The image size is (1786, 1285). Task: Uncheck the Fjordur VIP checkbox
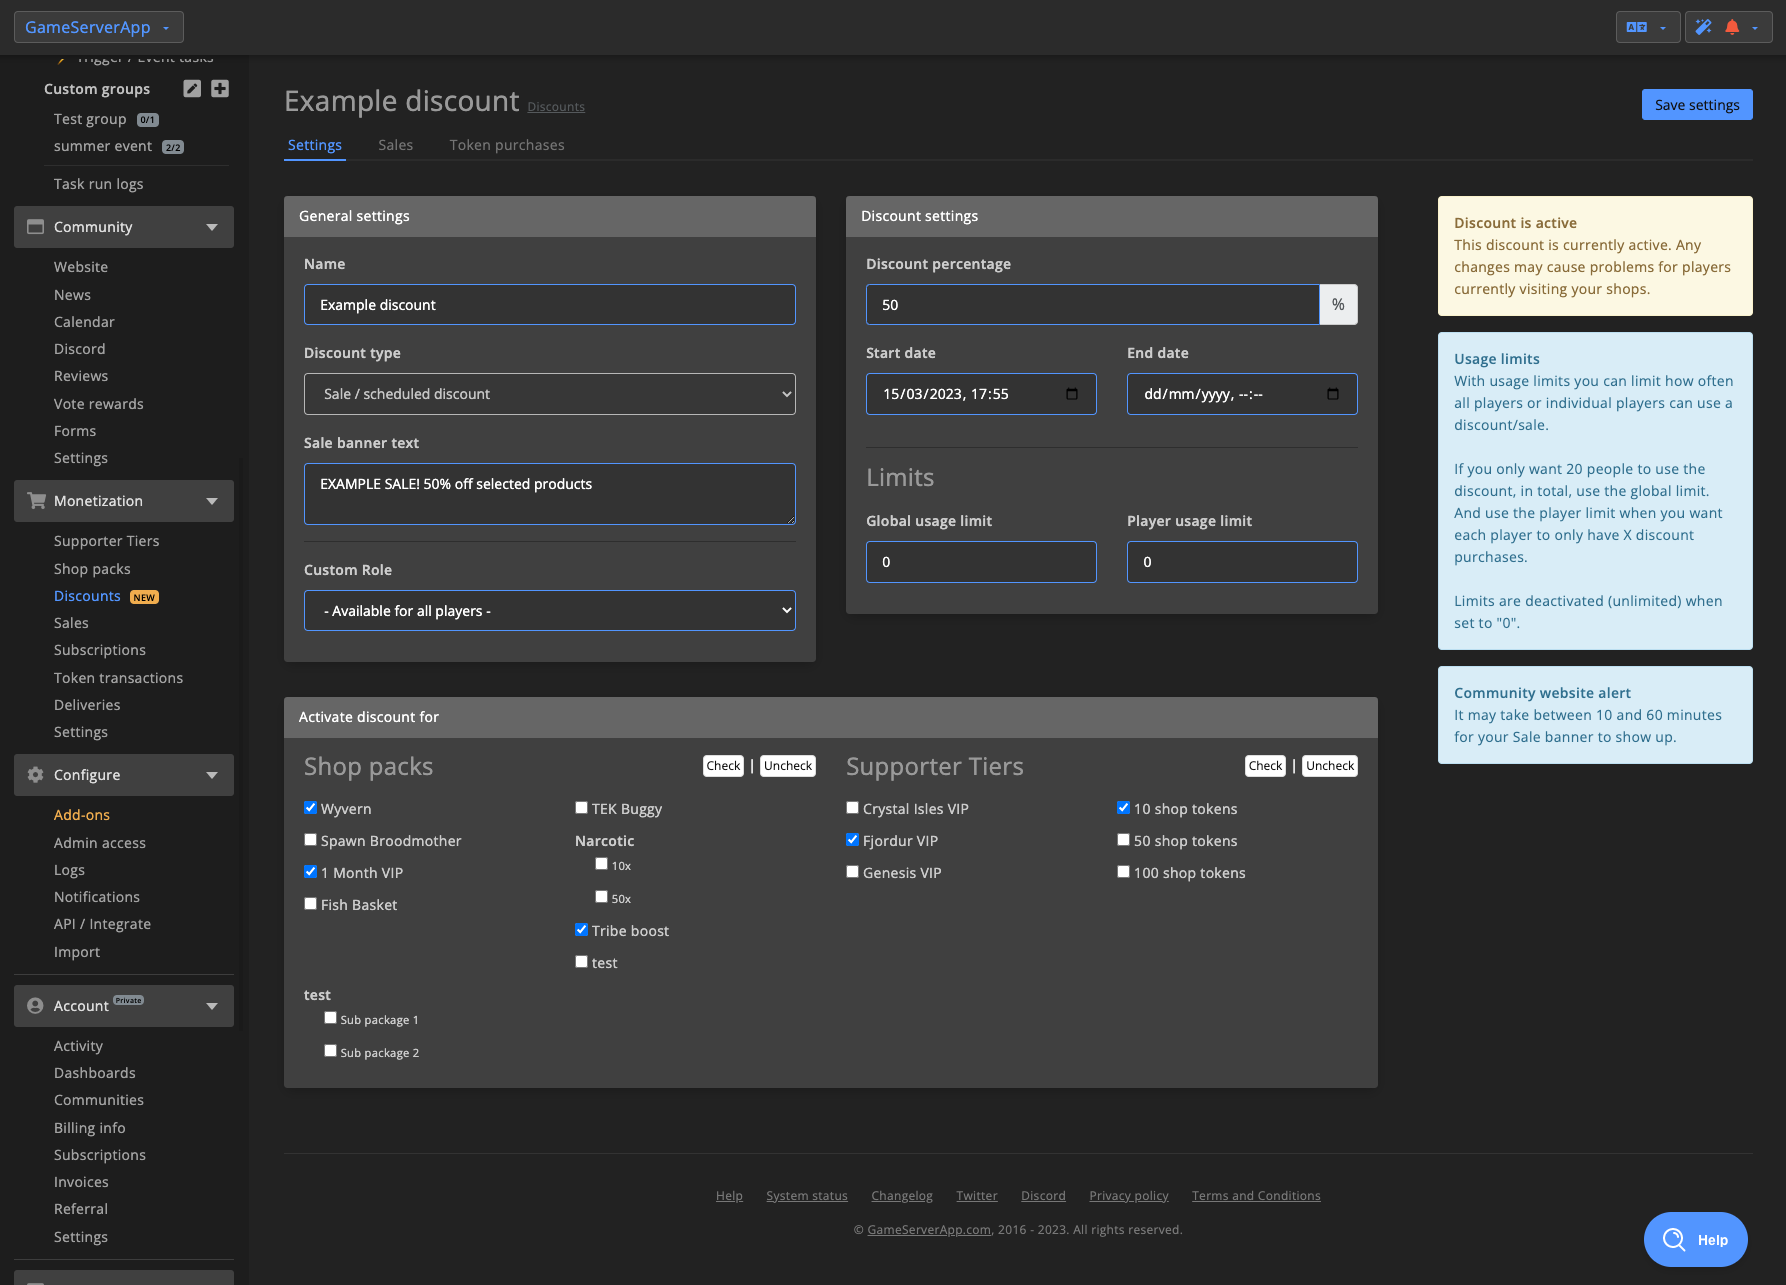point(853,840)
